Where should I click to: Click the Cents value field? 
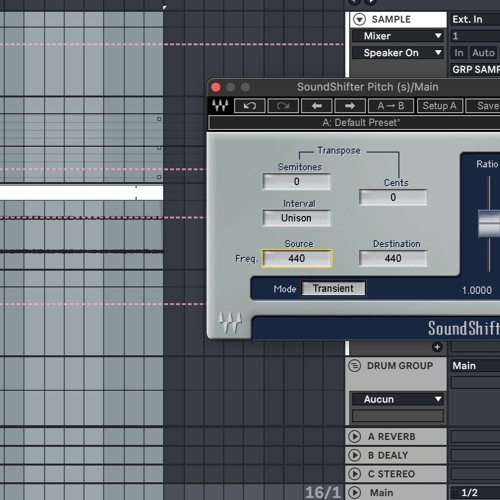click(393, 197)
